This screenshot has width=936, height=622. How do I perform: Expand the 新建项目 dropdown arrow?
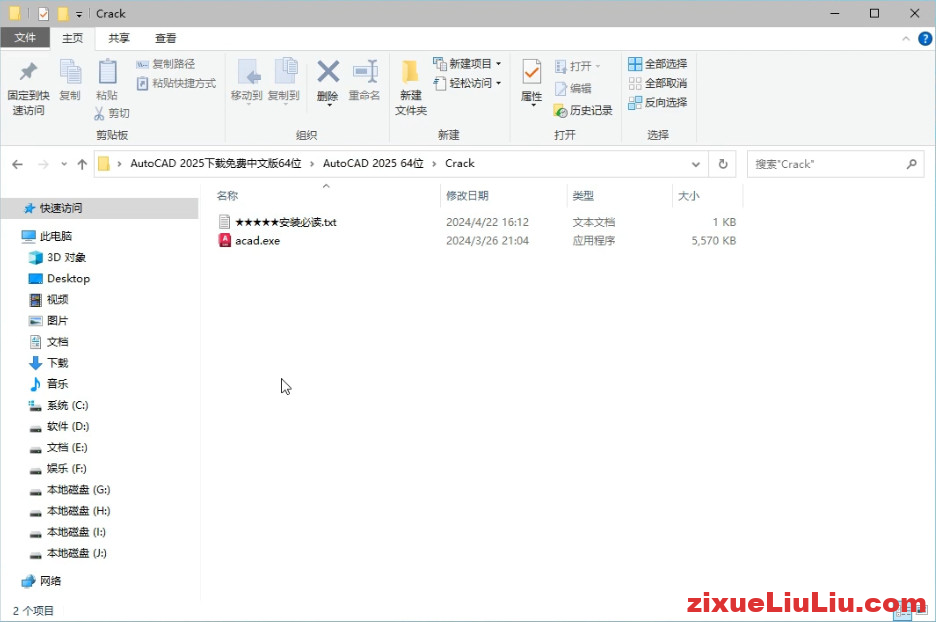[500, 64]
